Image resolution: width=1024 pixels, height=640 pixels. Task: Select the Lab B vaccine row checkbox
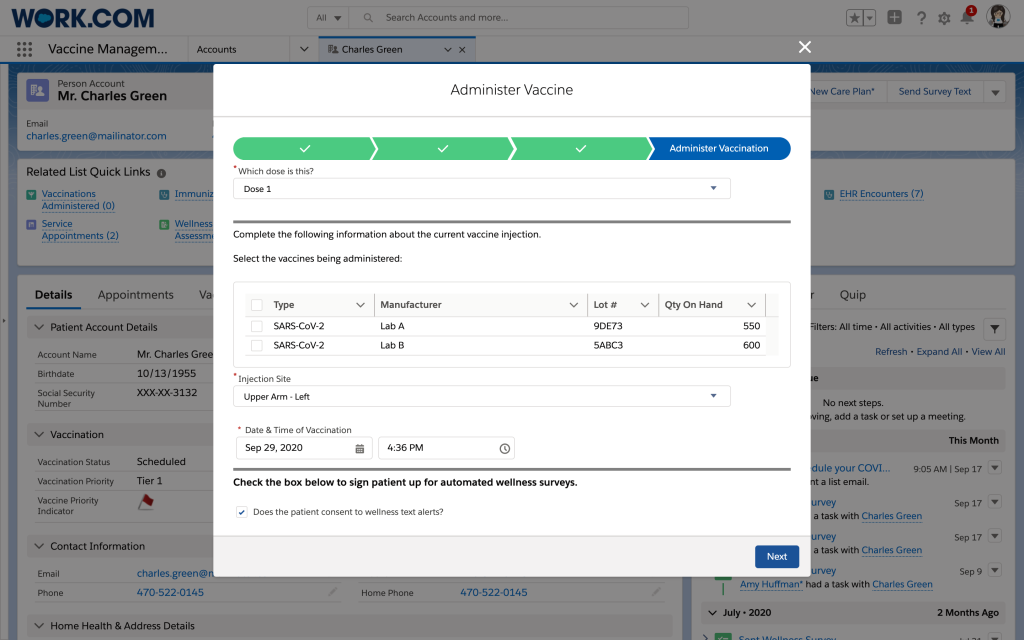257,345
